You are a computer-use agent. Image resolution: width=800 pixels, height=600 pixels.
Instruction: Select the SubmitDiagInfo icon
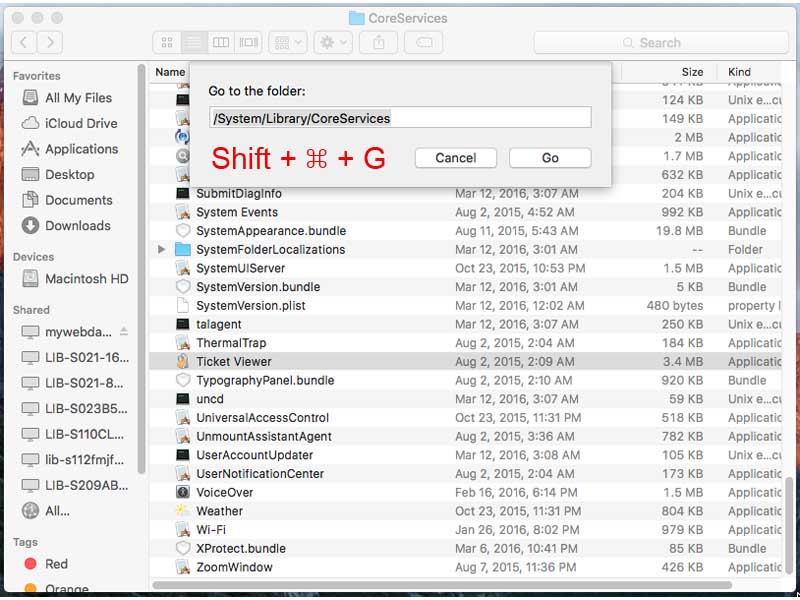183,193
